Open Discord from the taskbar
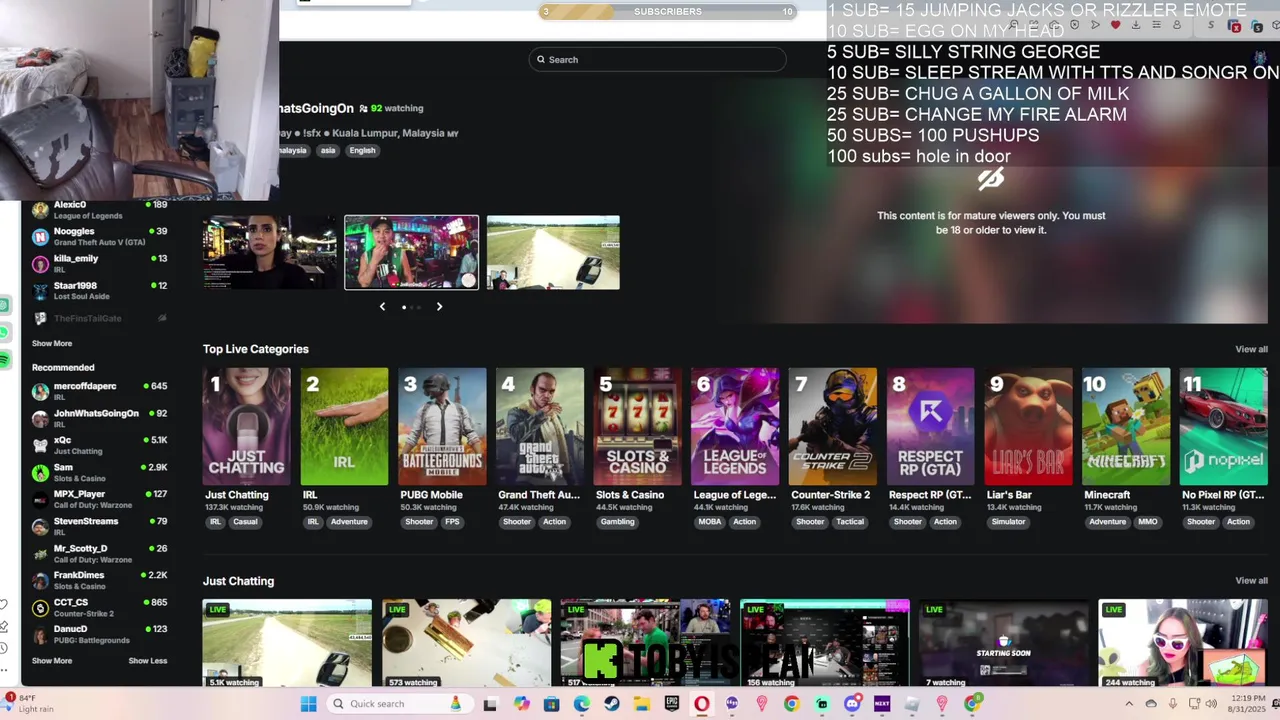 pyautogui.click(x=852, y=704)
